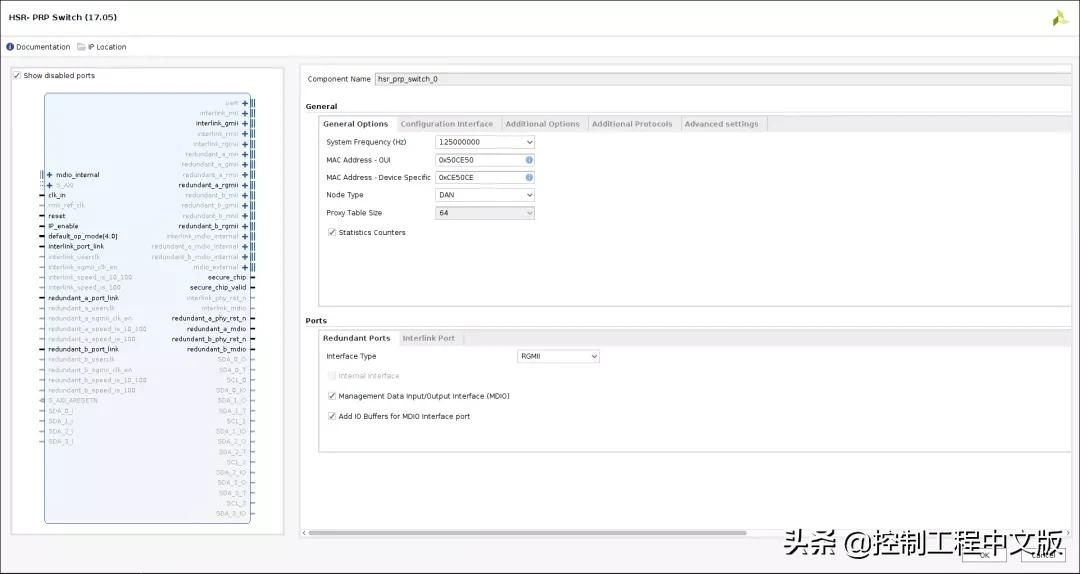Viewport: 1080px width, 574px height.
Task: Click the IP Location link
Action: pos(107,47)
